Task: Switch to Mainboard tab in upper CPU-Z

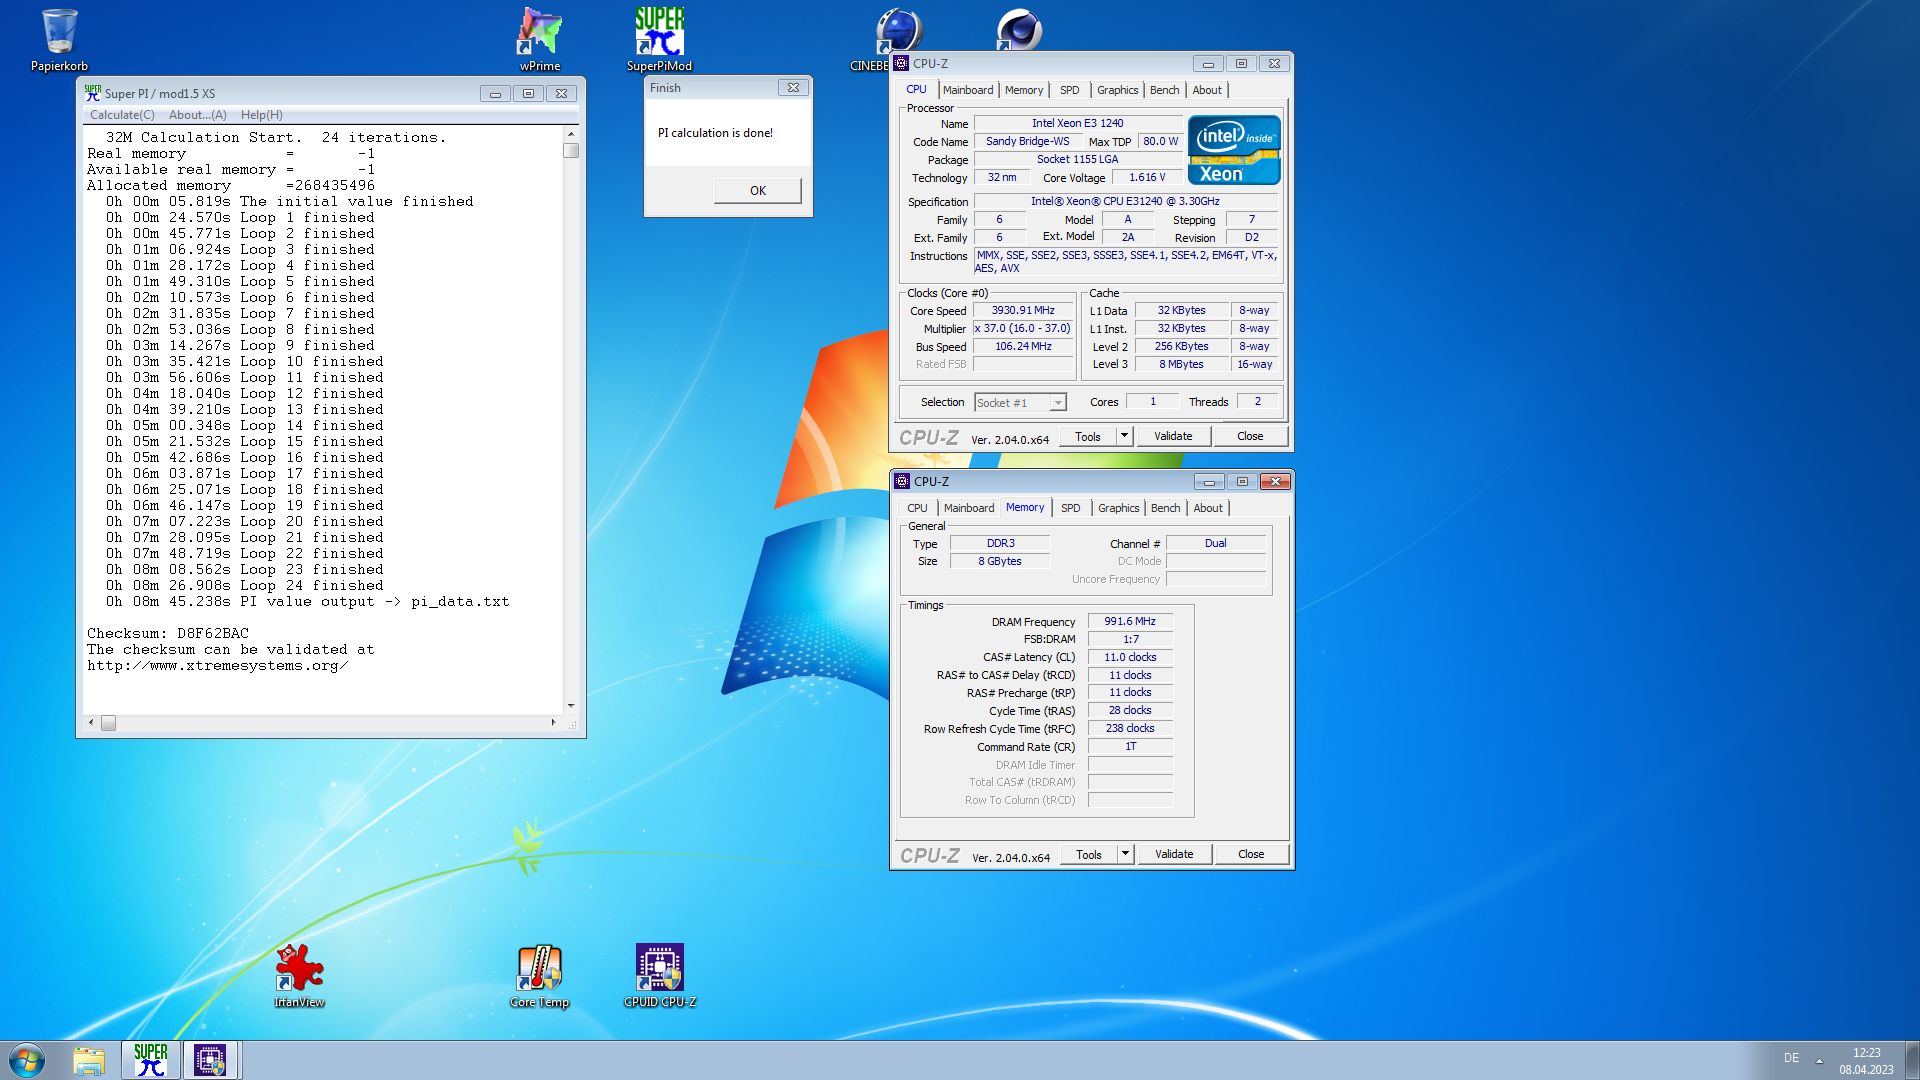Action: click(968, 90)
